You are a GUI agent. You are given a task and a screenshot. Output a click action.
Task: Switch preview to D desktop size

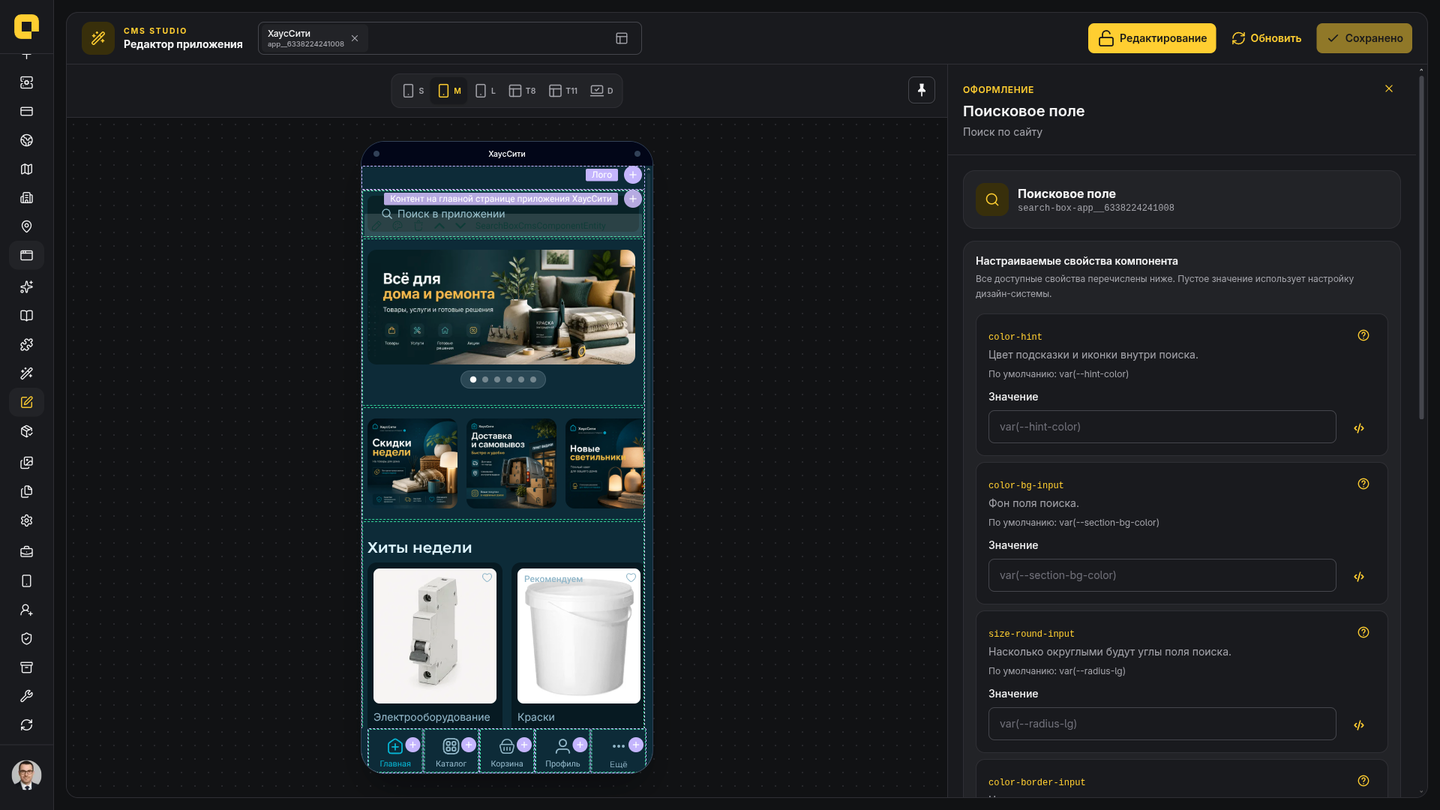tap(602, 91)
